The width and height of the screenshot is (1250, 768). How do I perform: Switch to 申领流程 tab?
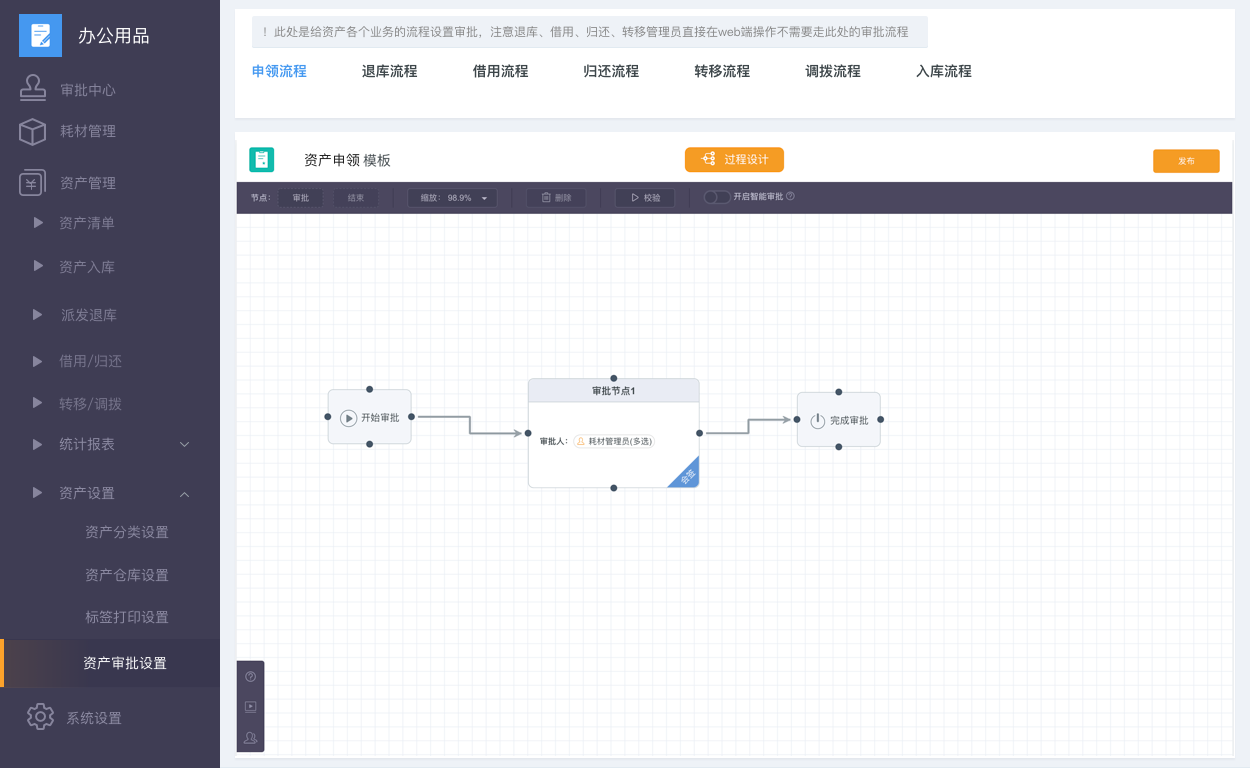279,71
